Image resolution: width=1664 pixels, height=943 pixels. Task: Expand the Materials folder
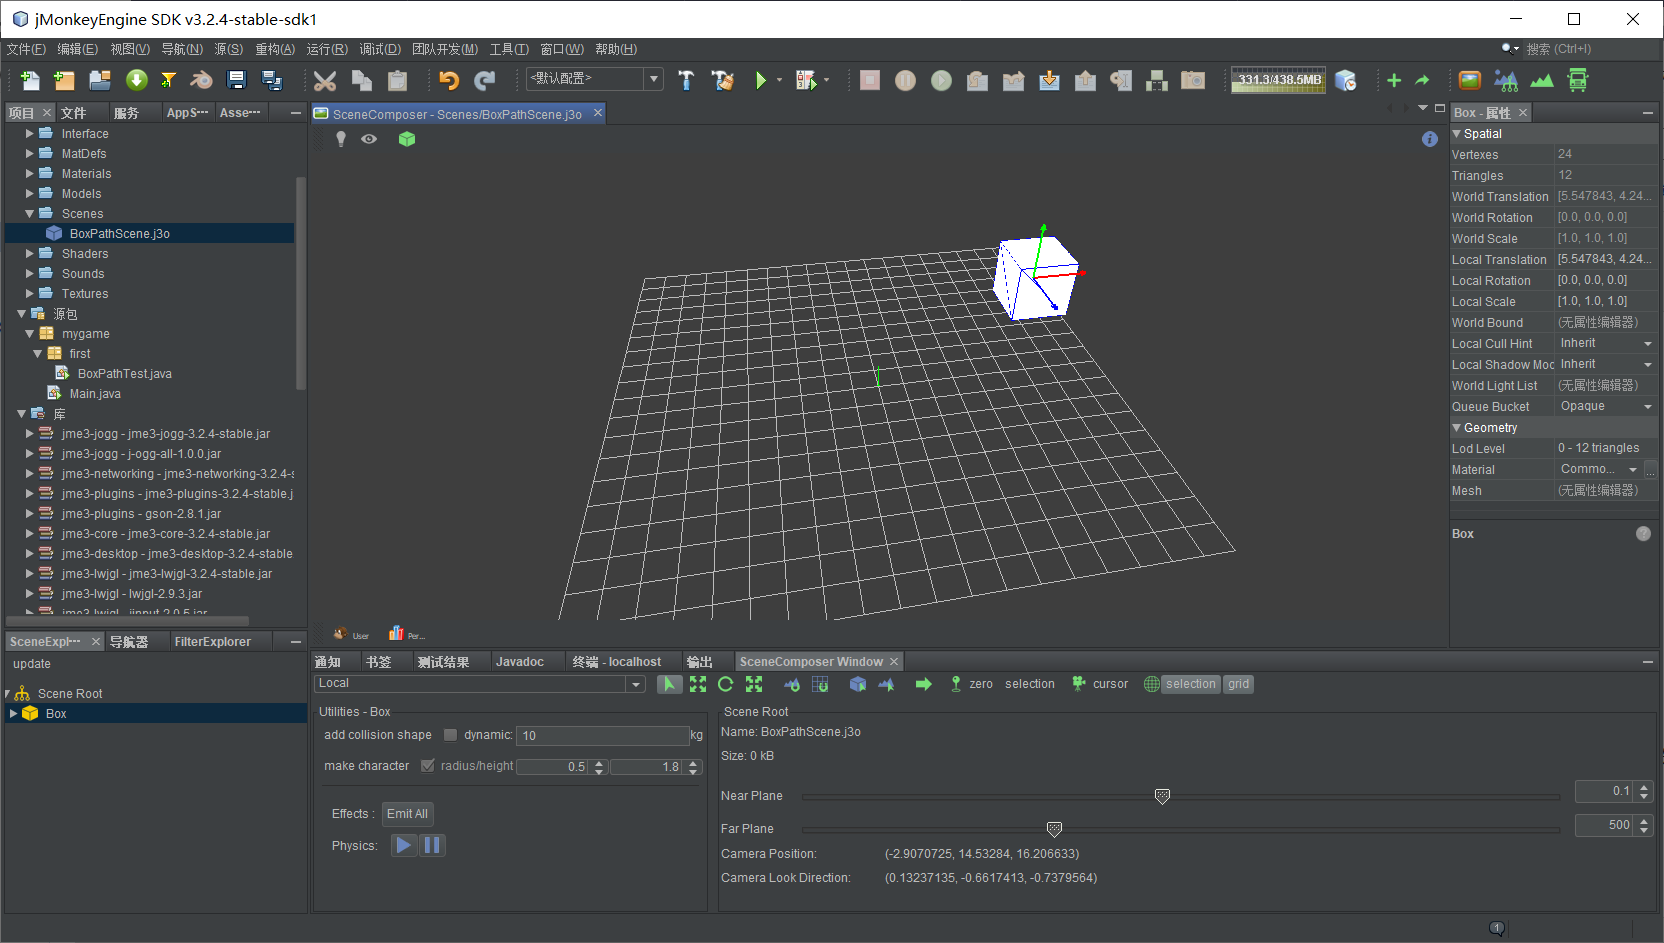[30, 174]
